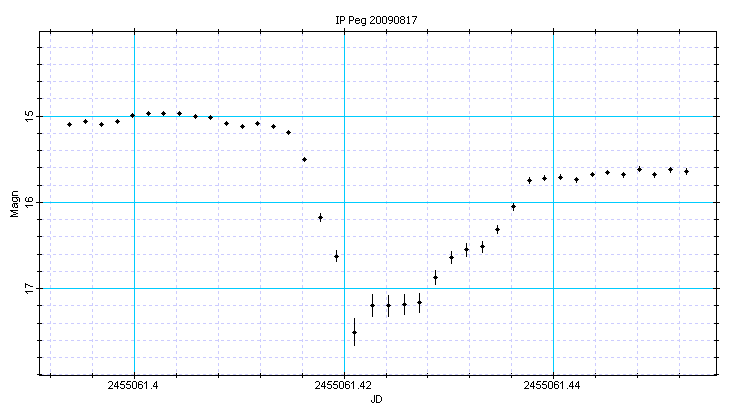Click the JD x-axis label
The height and width of the screenshot is (413, 736).
pyautogui.click(x=376, y=399)
